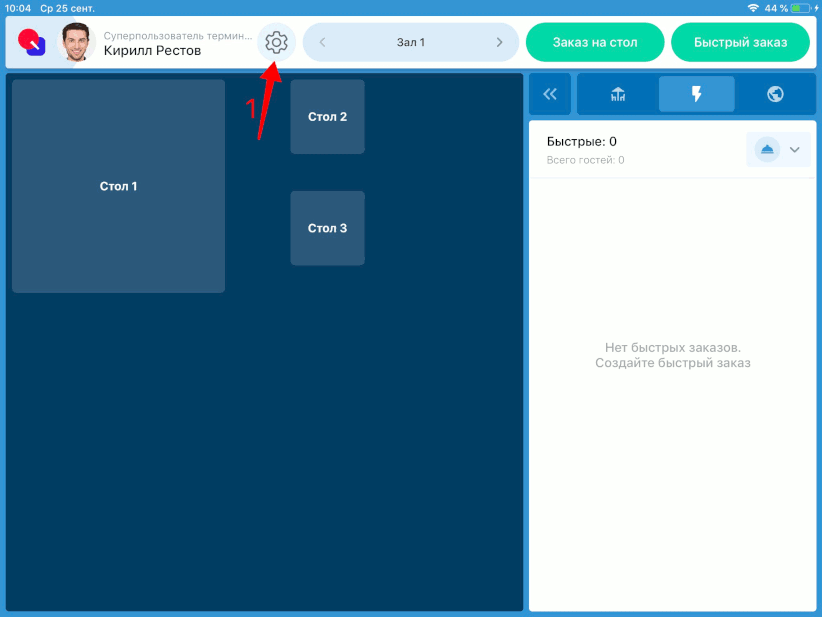Tap the Wi-Fi status icon
The width and height of the screenshot is (822, 617).
click(x=753, y=8)
